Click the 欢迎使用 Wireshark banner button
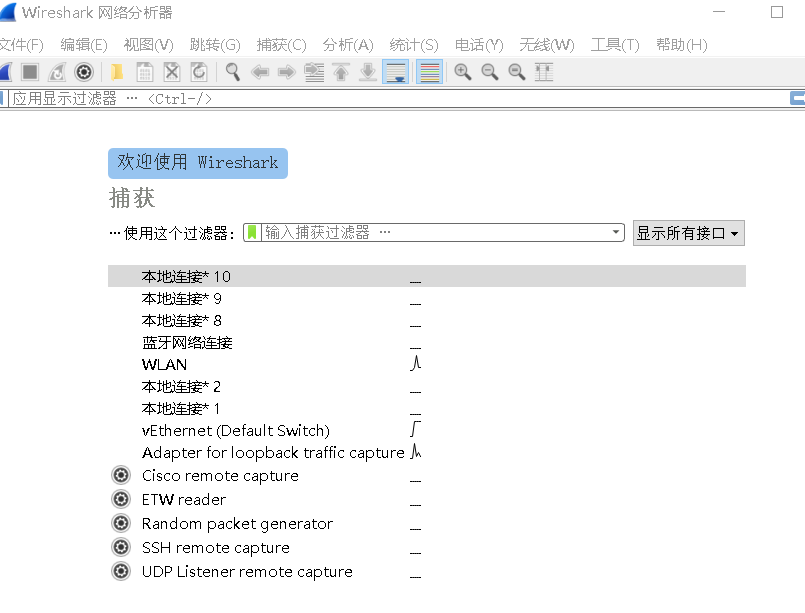This screenshot has width=805, height=613. tap(197, 163)
